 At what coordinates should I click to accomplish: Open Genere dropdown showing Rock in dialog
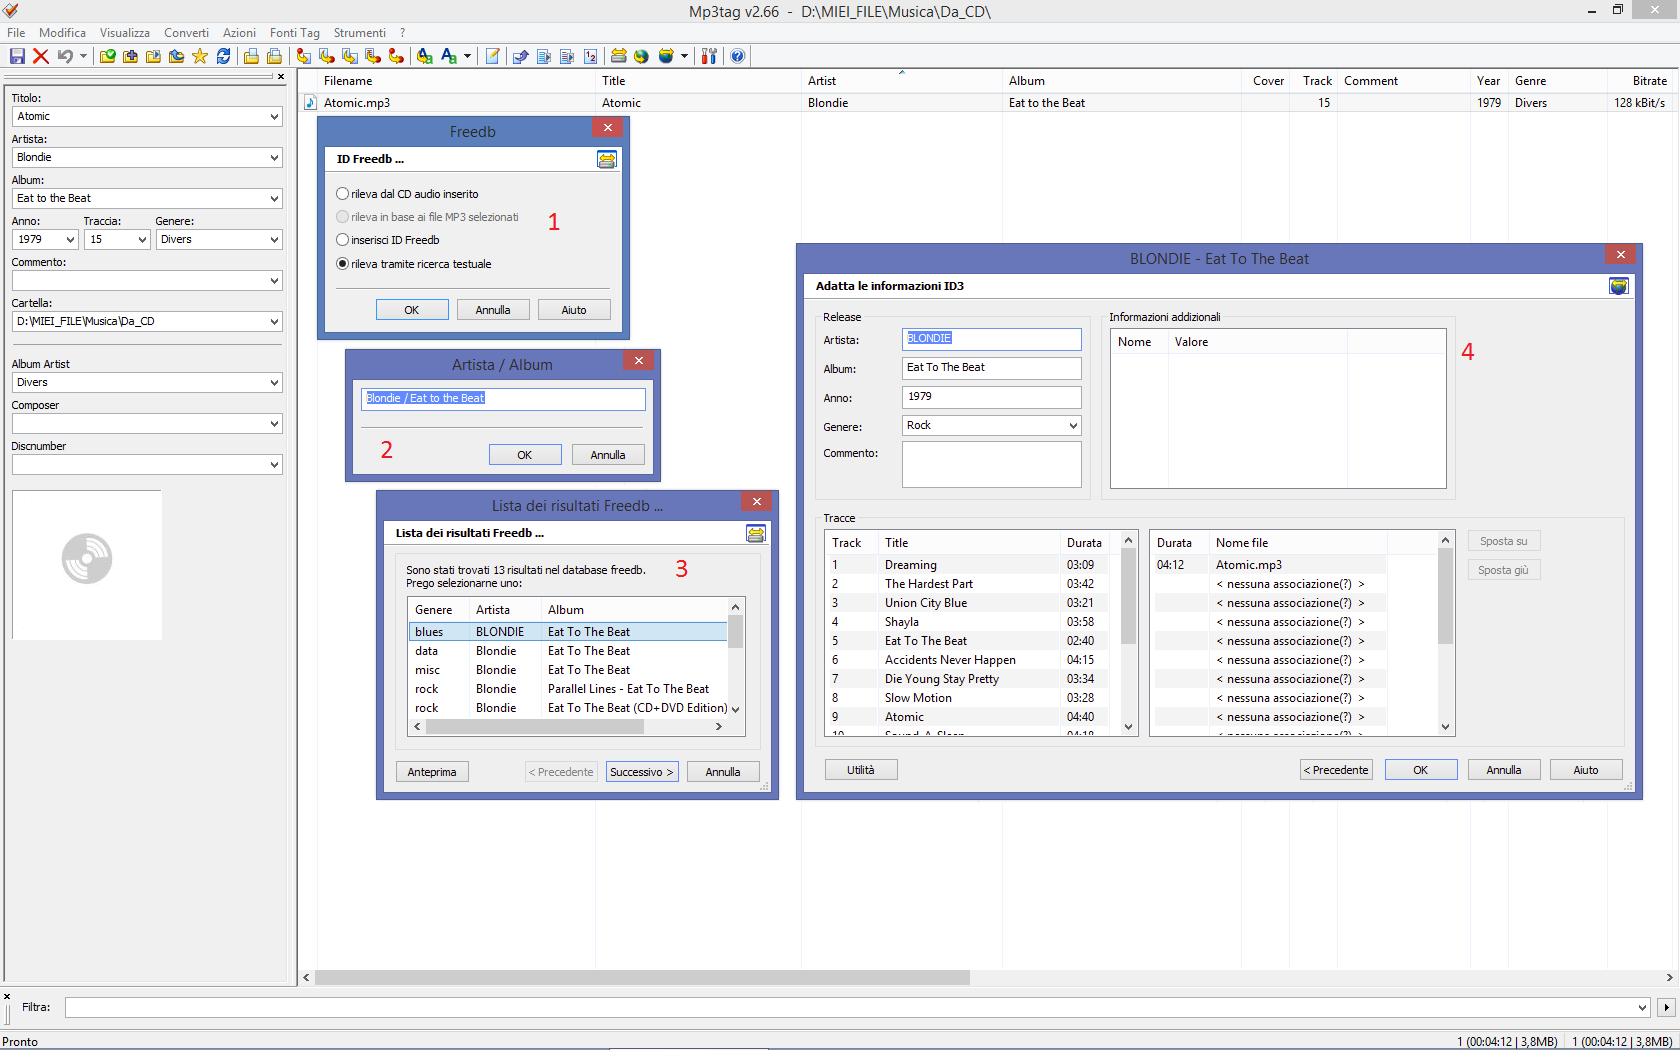coord(1073,426)
